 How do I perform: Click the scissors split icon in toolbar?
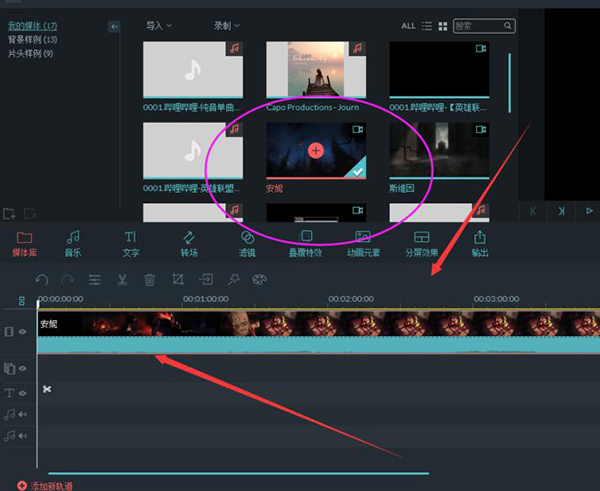122,281
